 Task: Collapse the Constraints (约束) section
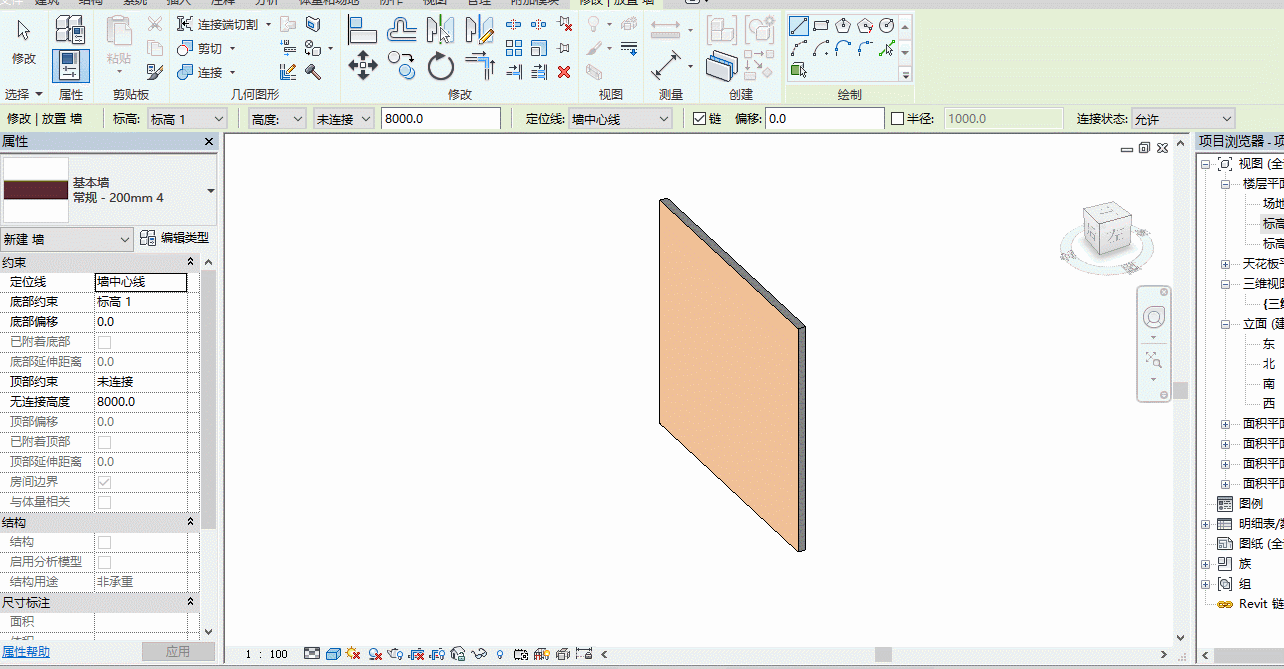[190, 262]
